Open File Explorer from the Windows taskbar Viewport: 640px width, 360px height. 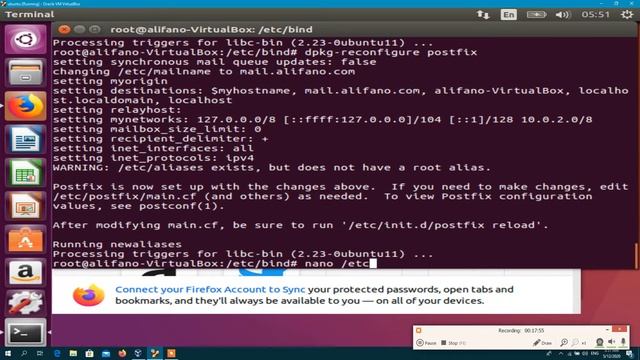click(x=73, y=353)
